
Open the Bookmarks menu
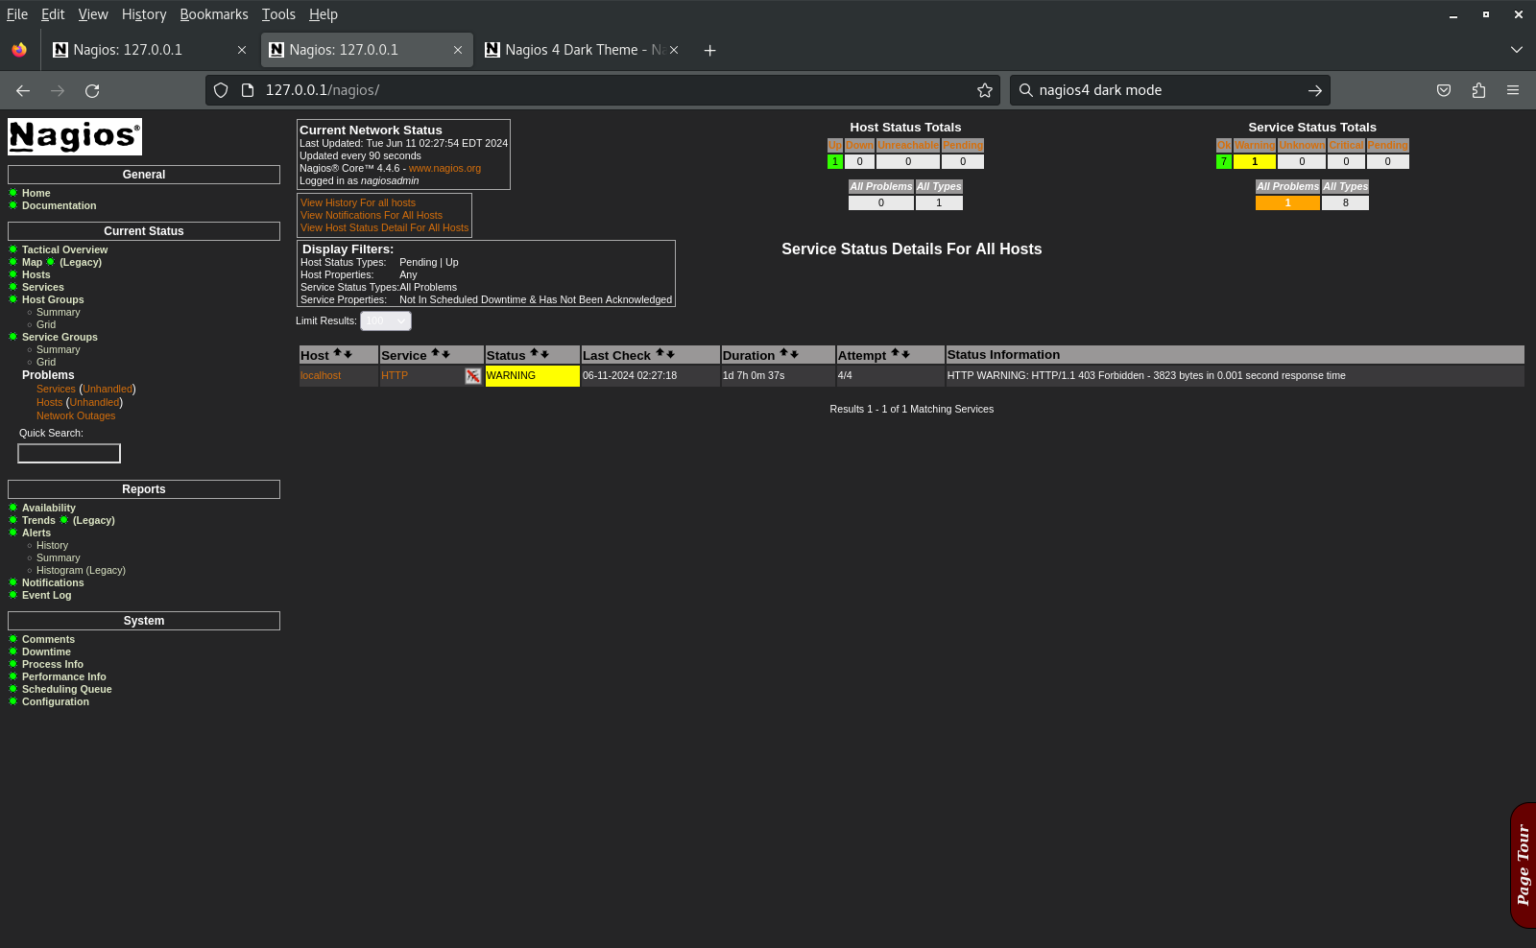point(214,14)
